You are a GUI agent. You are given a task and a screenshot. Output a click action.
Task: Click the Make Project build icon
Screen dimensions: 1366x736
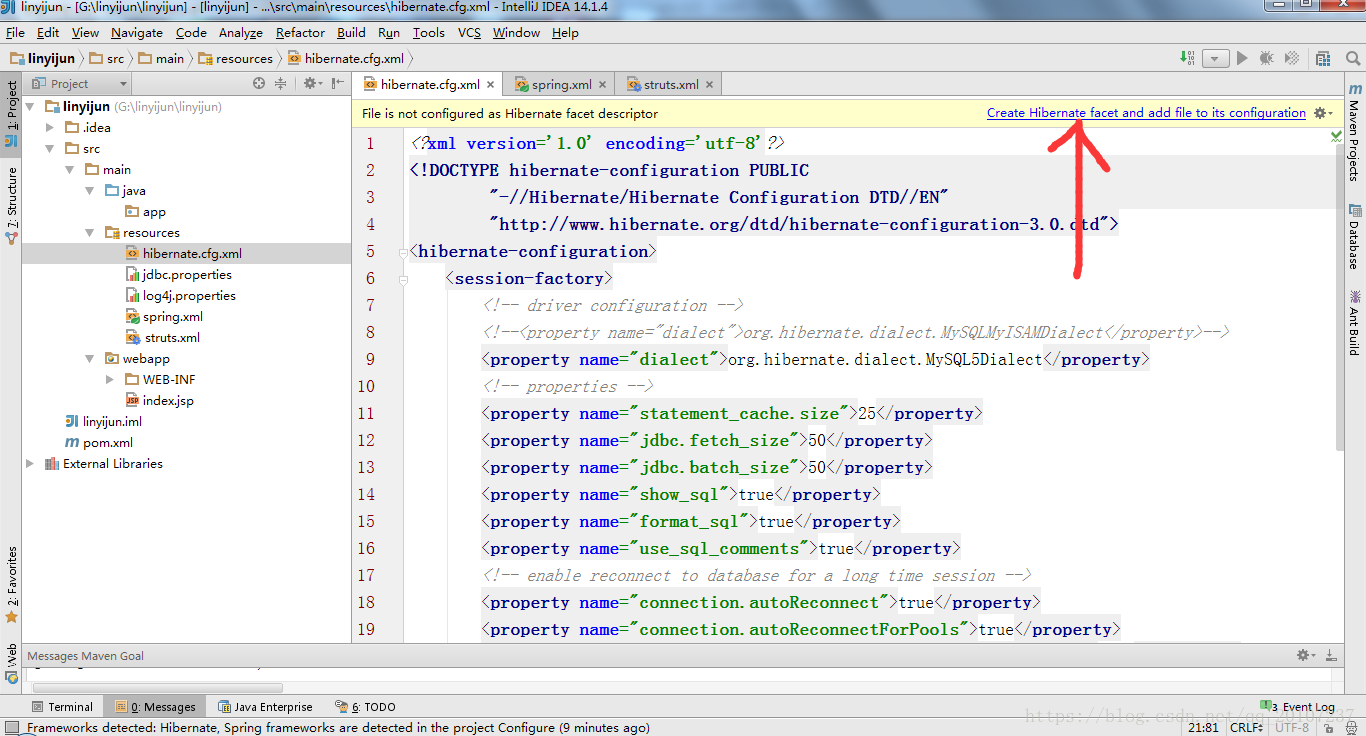point(1187,58)
